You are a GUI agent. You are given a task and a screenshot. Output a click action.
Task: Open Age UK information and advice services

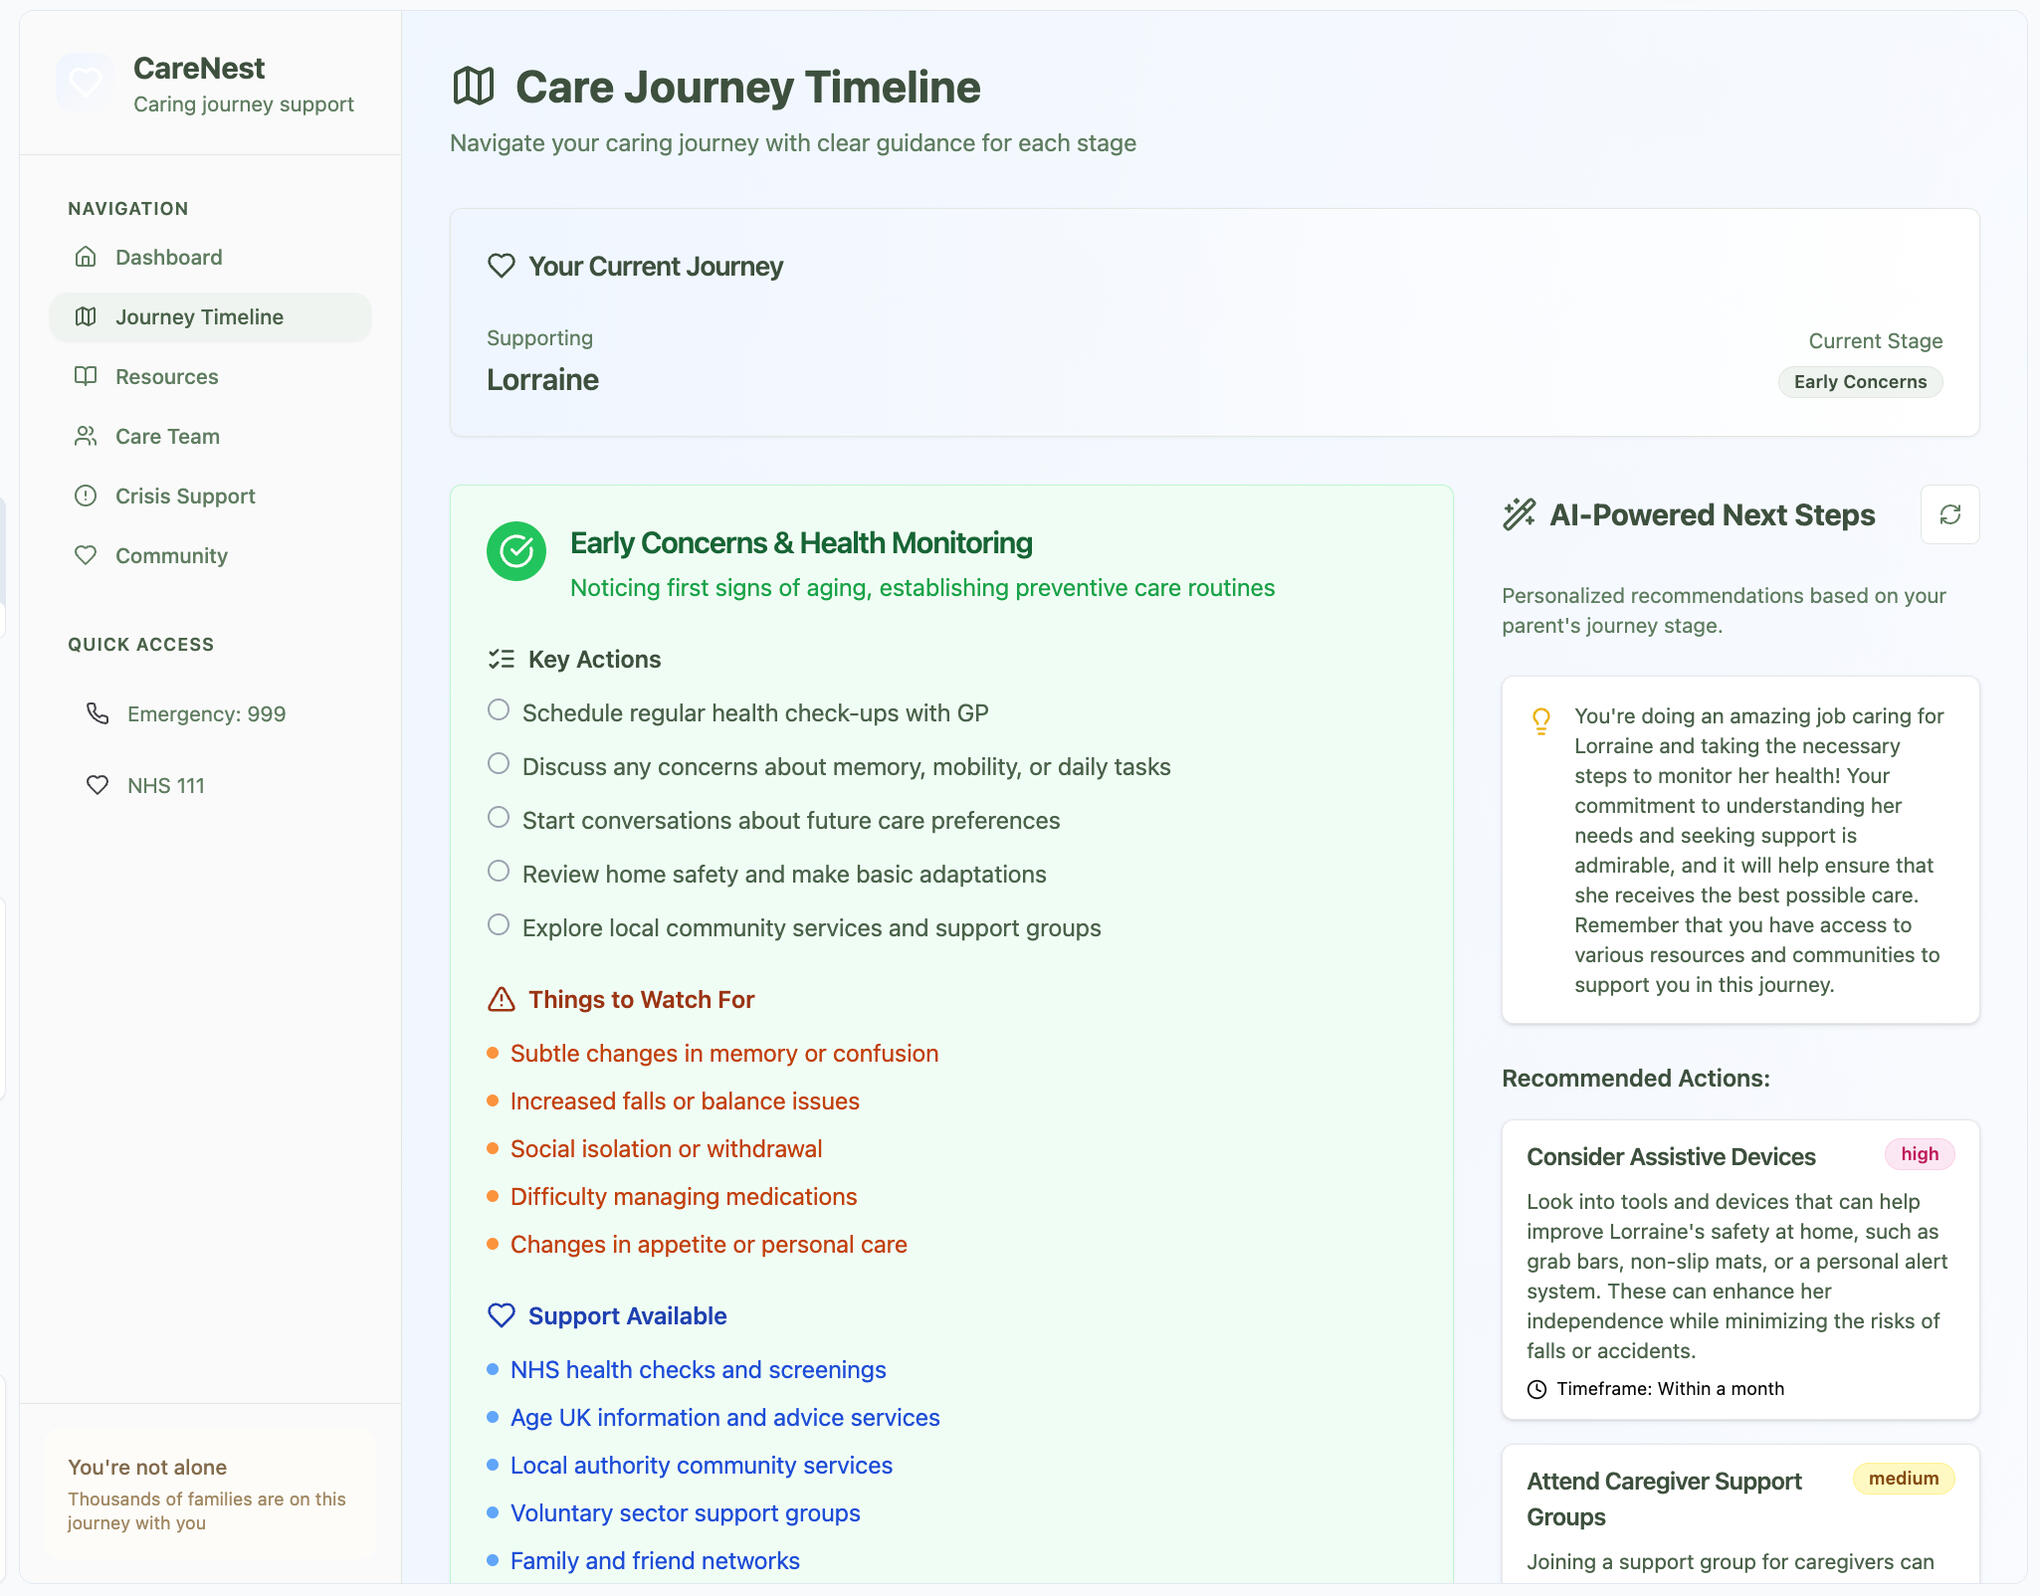point(724,1418)
